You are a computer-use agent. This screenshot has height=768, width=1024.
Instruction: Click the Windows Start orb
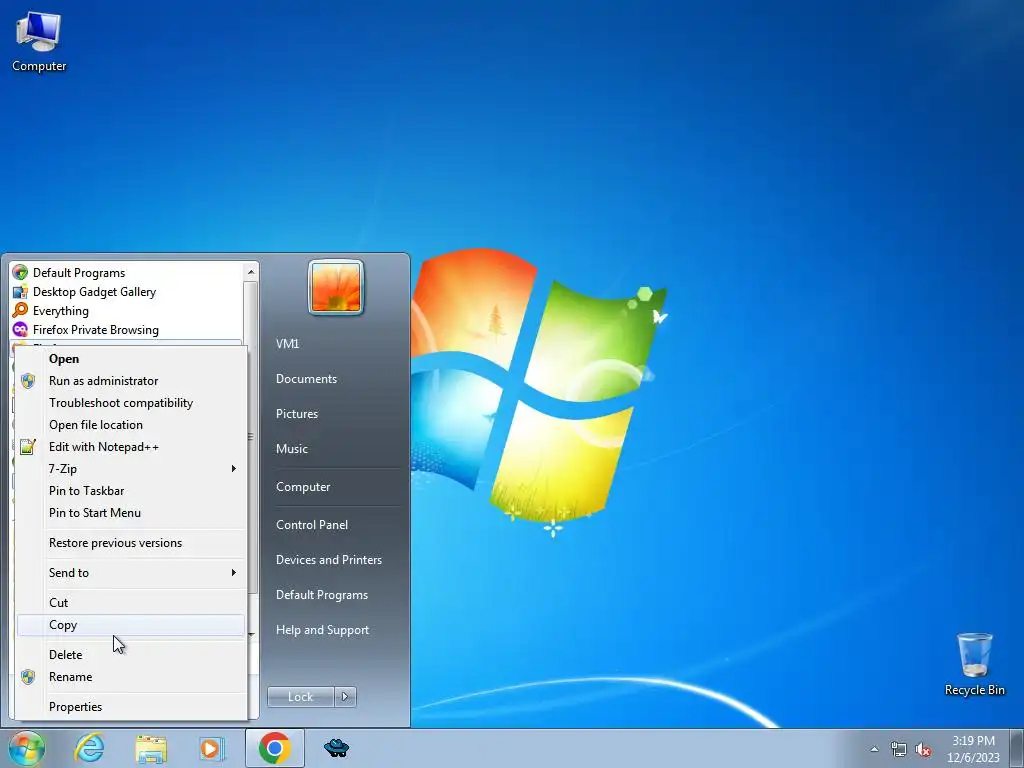[x=27, y=748]
